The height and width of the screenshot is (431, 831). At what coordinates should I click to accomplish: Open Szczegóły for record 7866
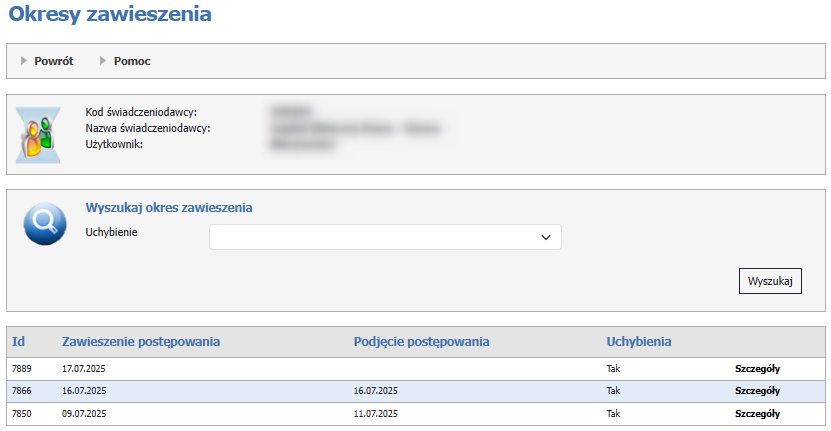point(757,391)
